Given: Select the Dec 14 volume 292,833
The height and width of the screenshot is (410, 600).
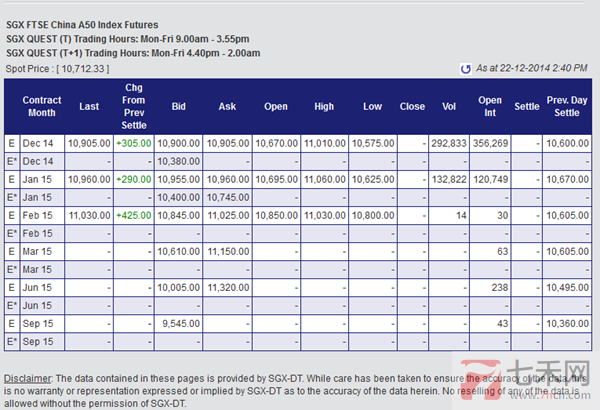Looking at the screenshot, I should (449, 144).
